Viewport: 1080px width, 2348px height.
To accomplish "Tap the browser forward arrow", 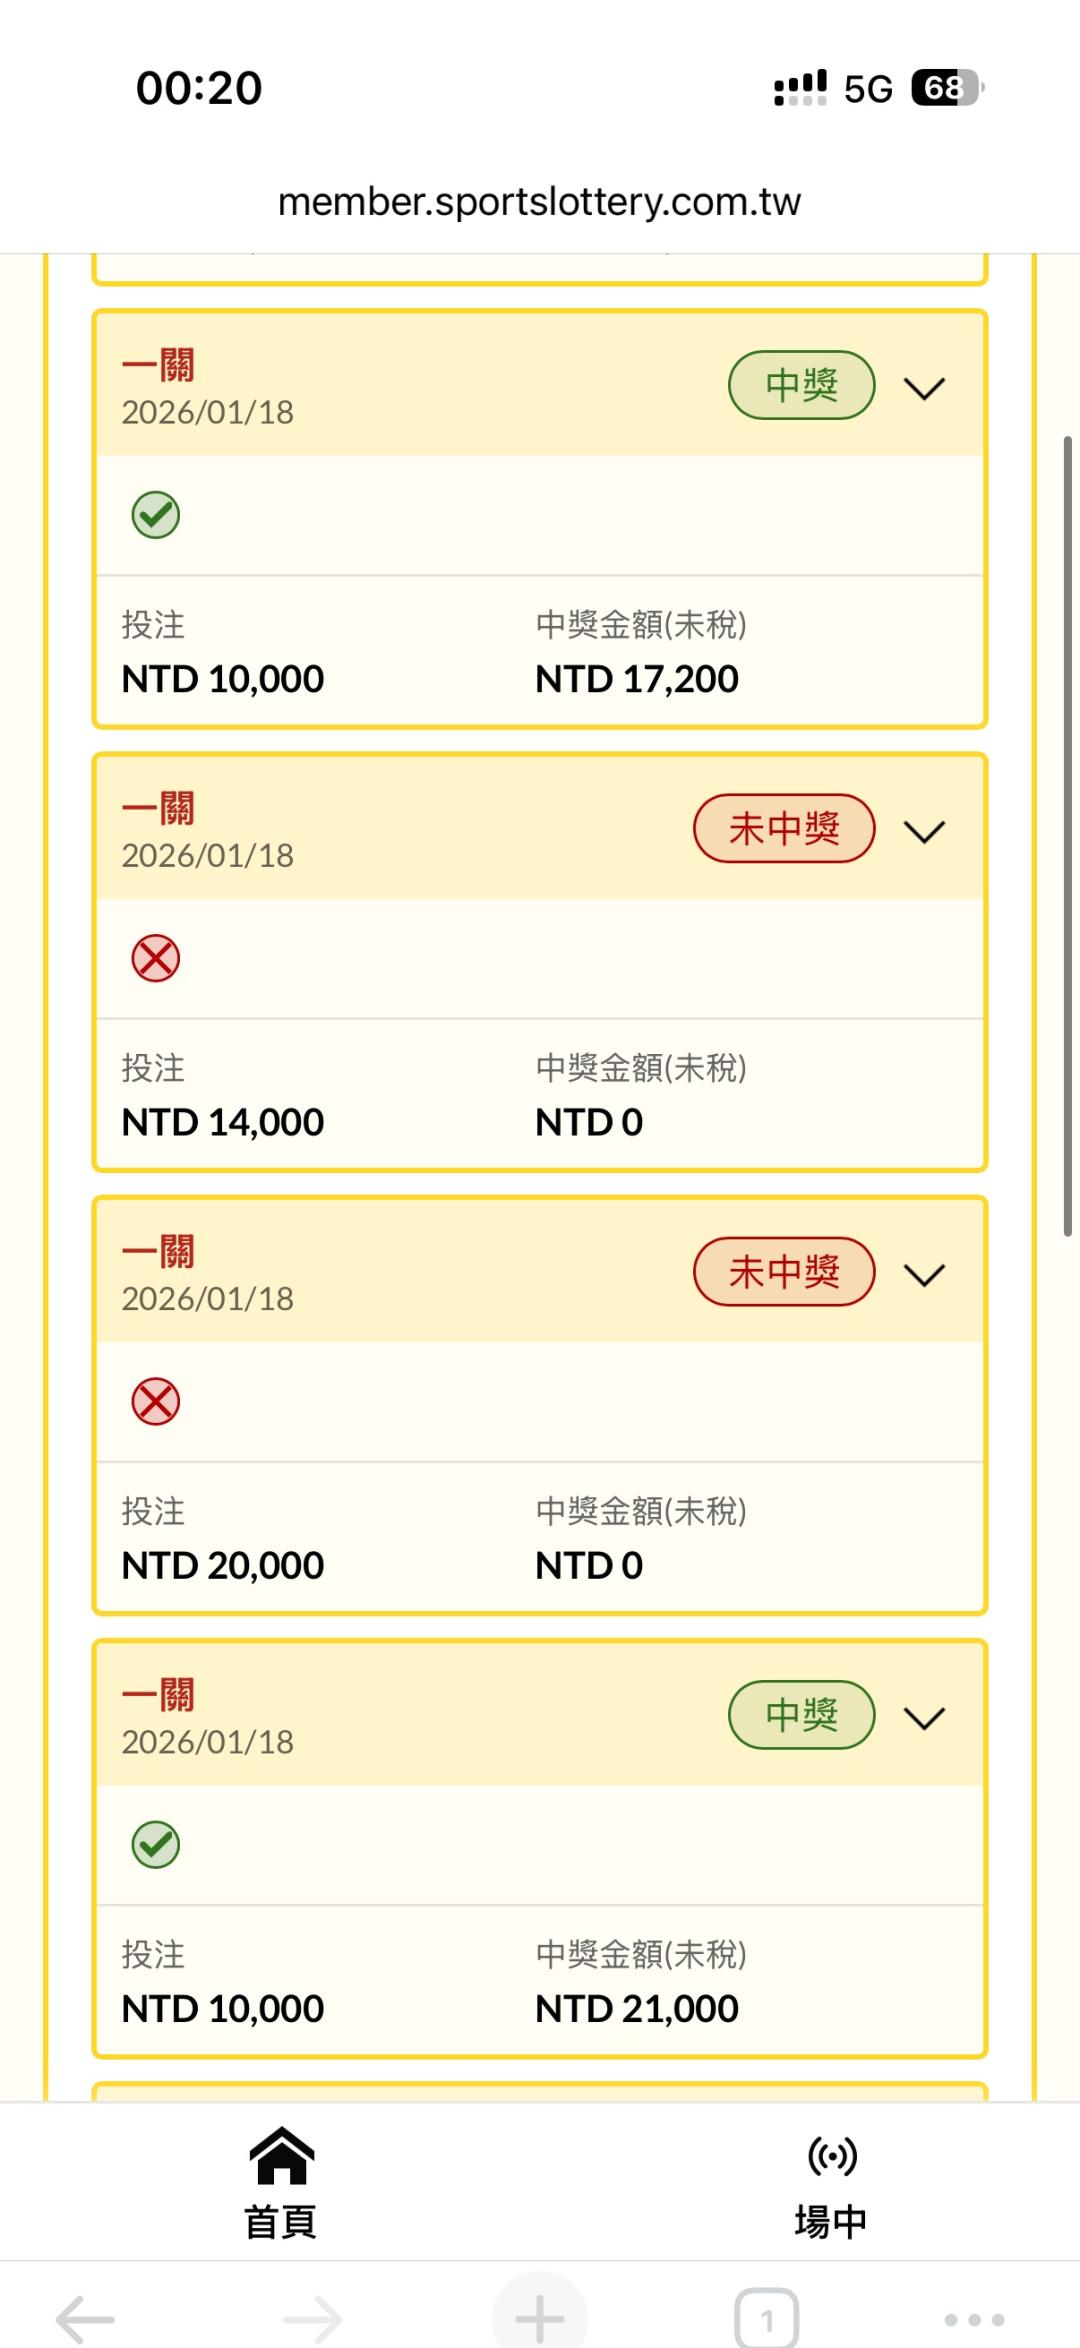I will click(x=312, y=2318).
